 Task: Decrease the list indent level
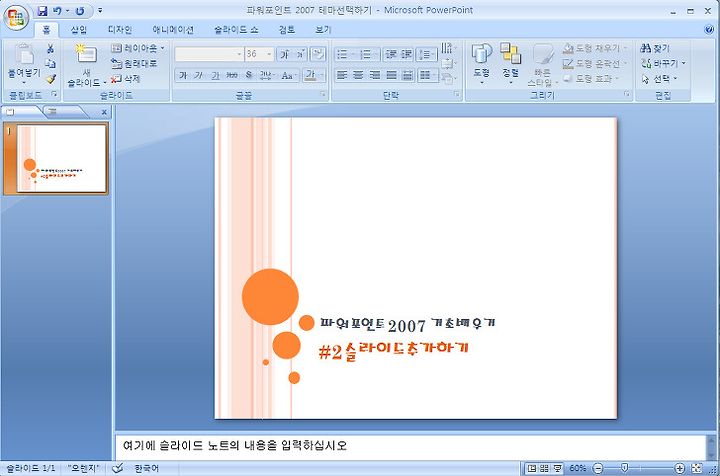click(x=391, y=54)
